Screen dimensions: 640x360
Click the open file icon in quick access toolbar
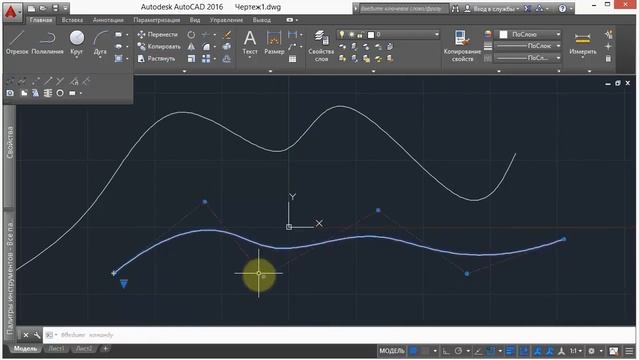43,8
